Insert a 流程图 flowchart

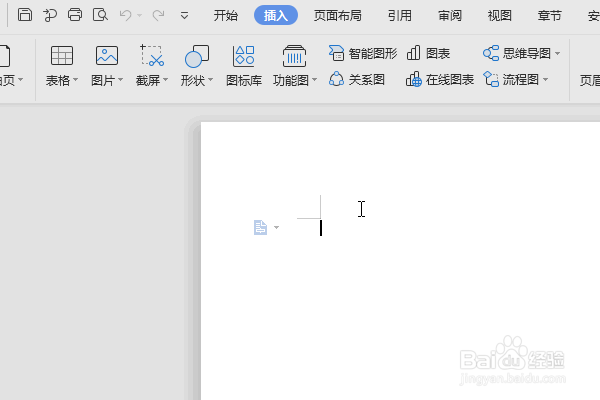pyautogui.click(x=511, y=80)
